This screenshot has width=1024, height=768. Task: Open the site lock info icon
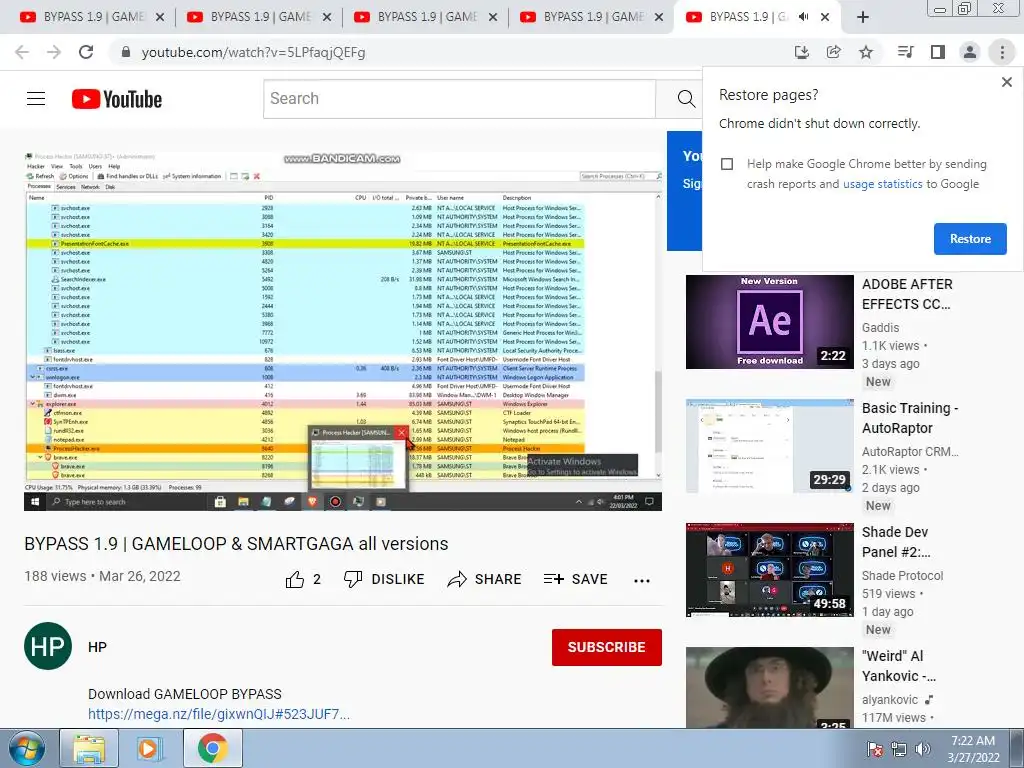(126, 52)
